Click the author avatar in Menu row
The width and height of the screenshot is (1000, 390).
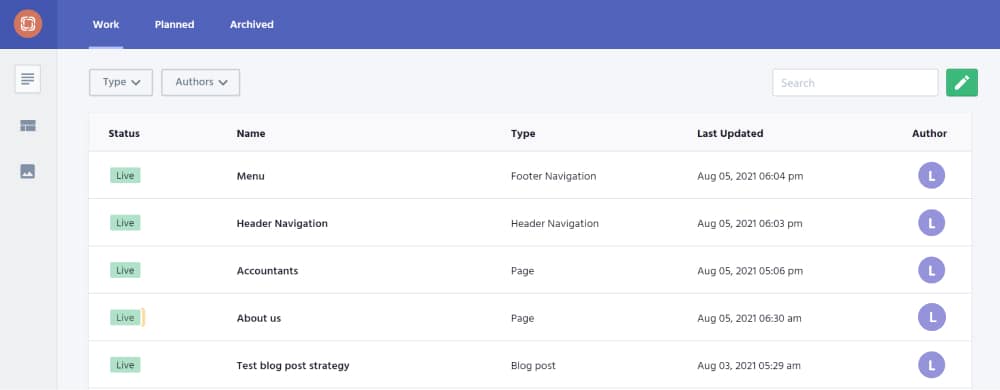tap(931, 175)
